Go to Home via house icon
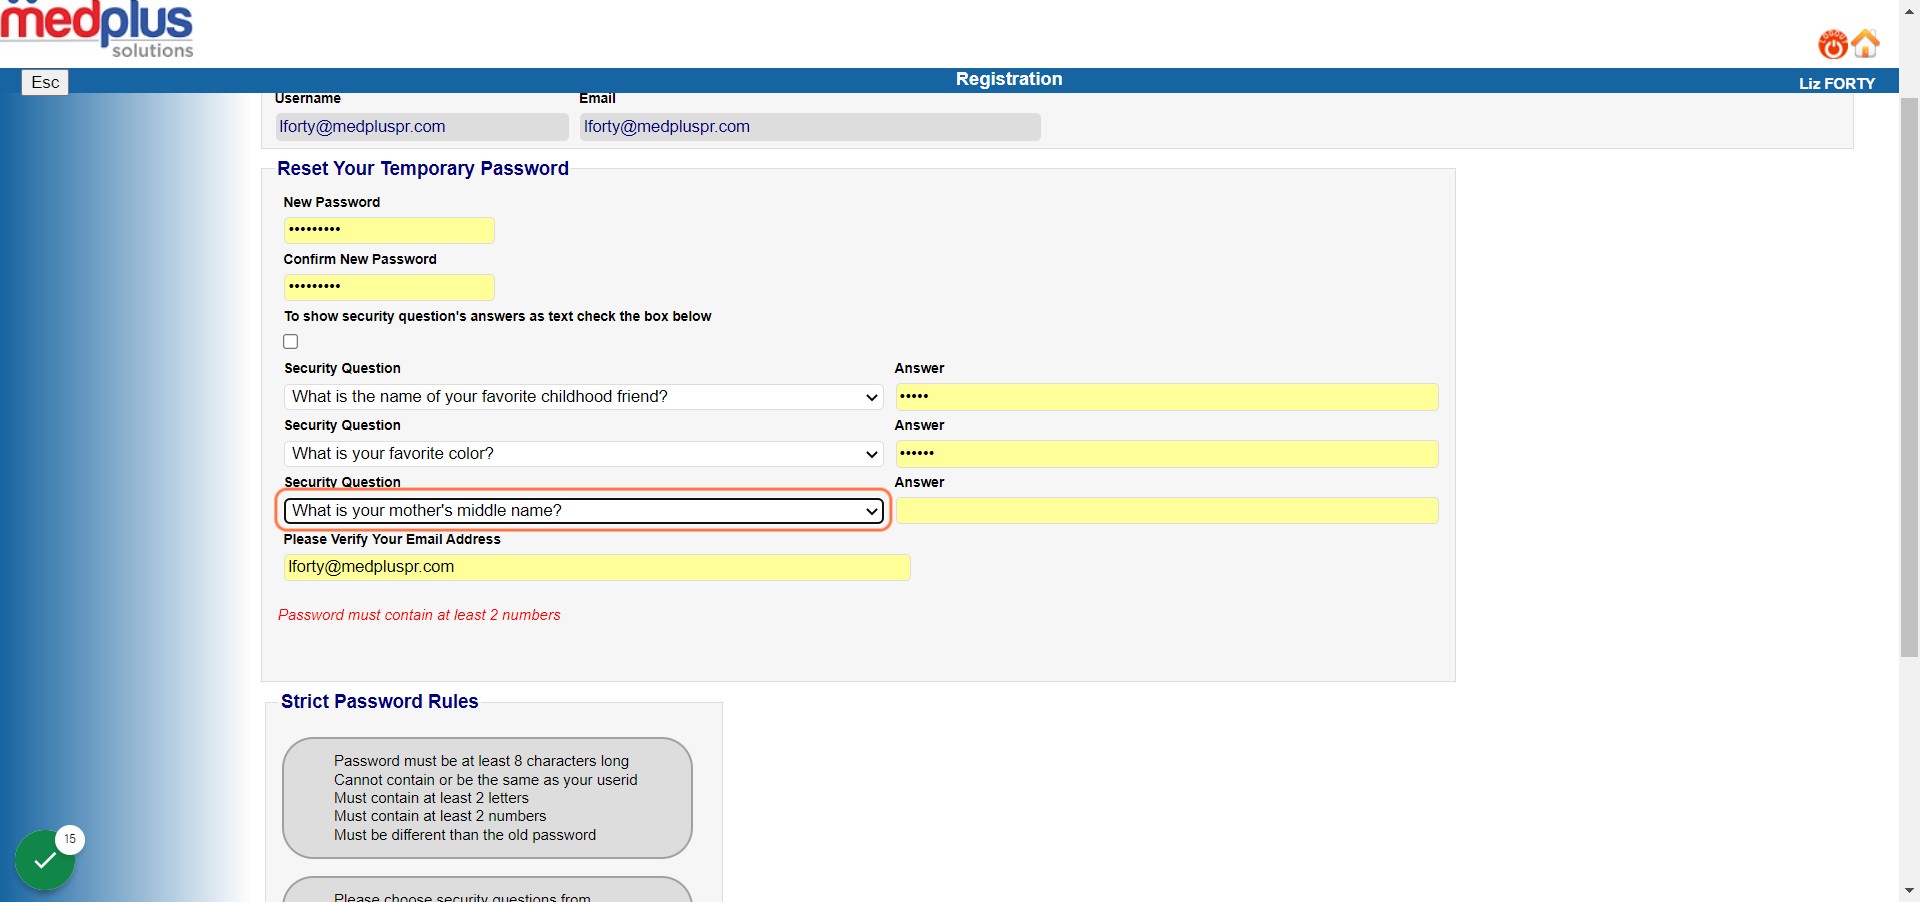Viewport: 1920px width, 902px height. point(1866,43)
